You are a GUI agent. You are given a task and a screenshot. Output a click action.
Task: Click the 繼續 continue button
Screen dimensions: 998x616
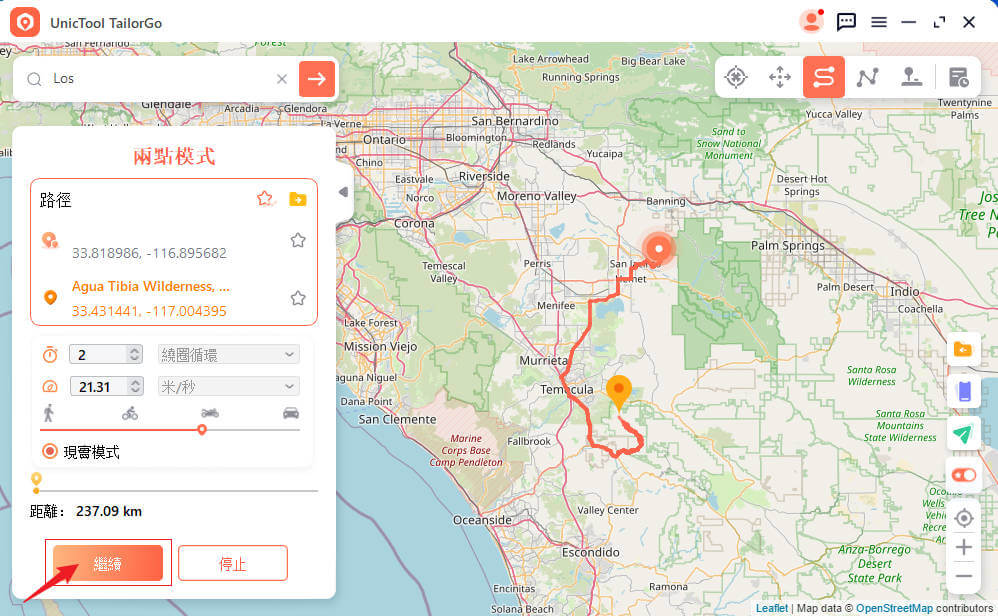[x=108, y=563]
